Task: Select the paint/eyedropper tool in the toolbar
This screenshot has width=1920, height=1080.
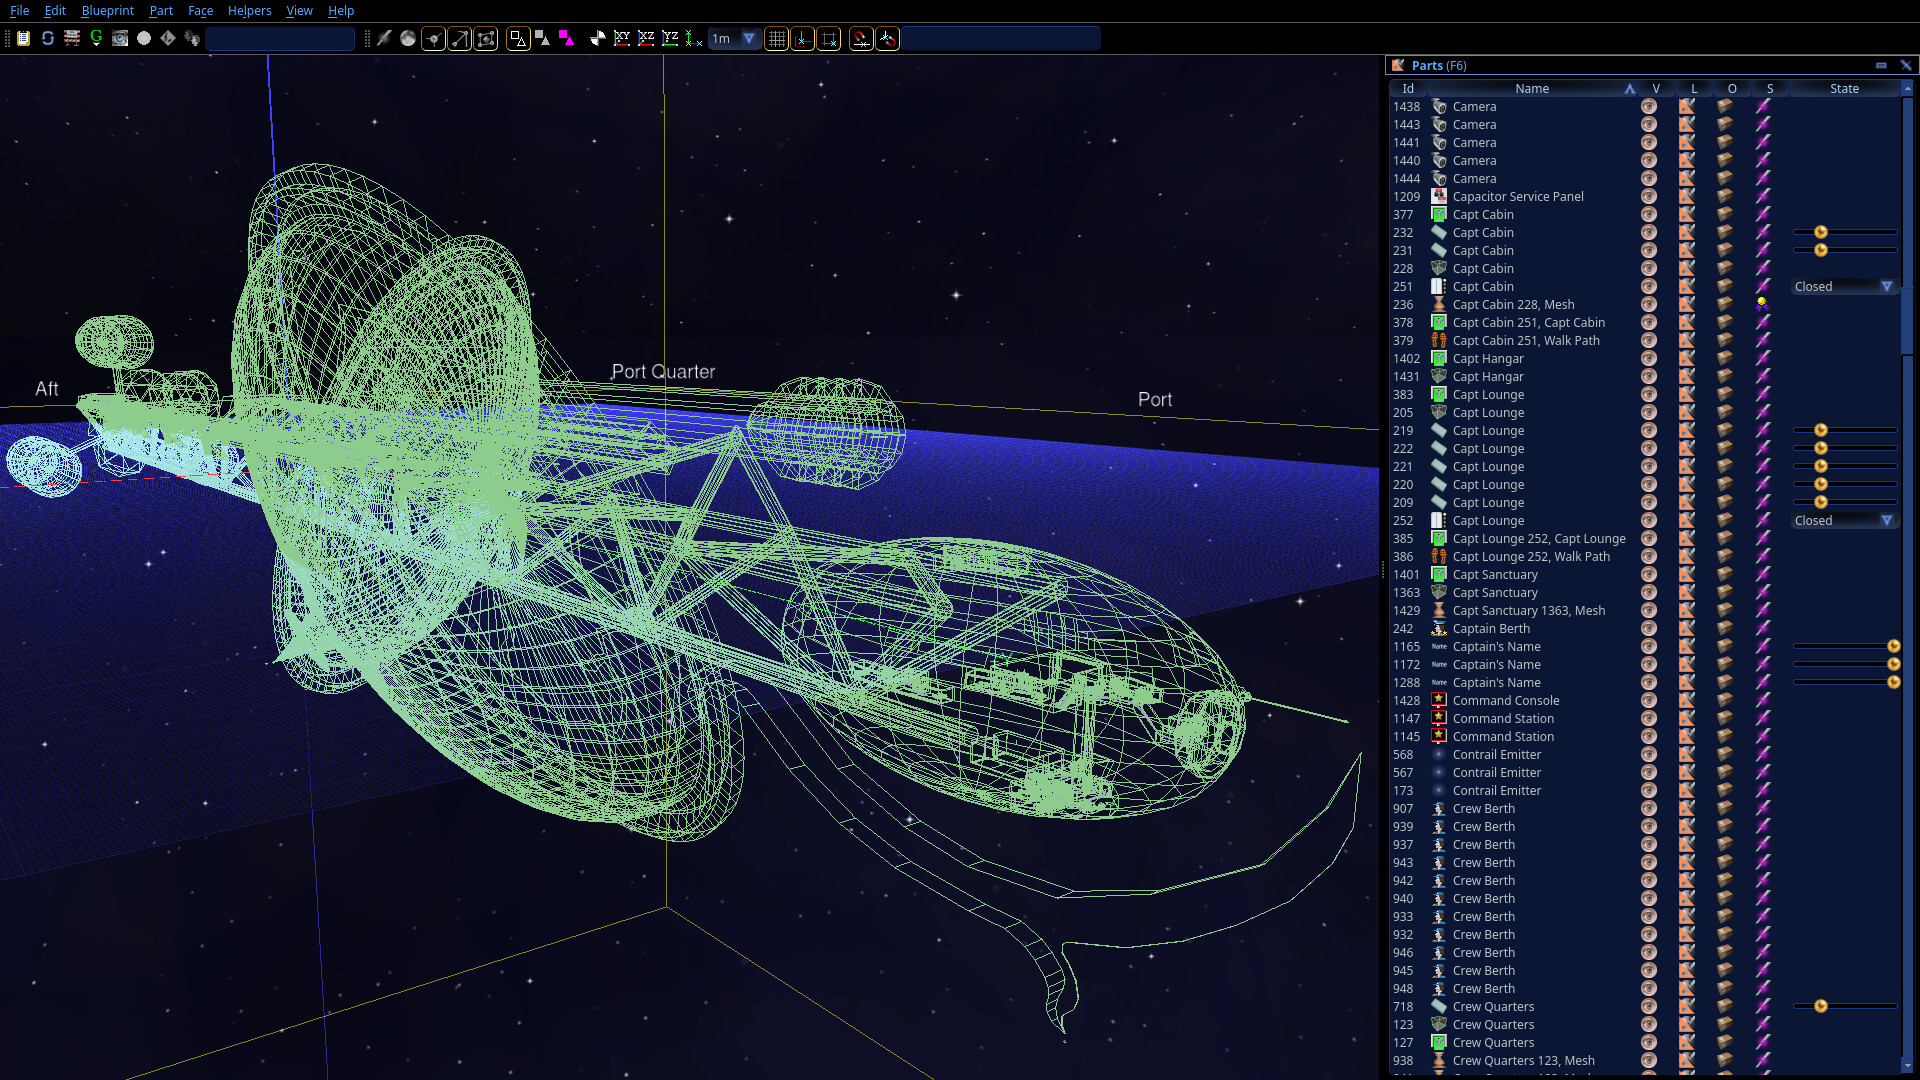Action: point(384,39)
